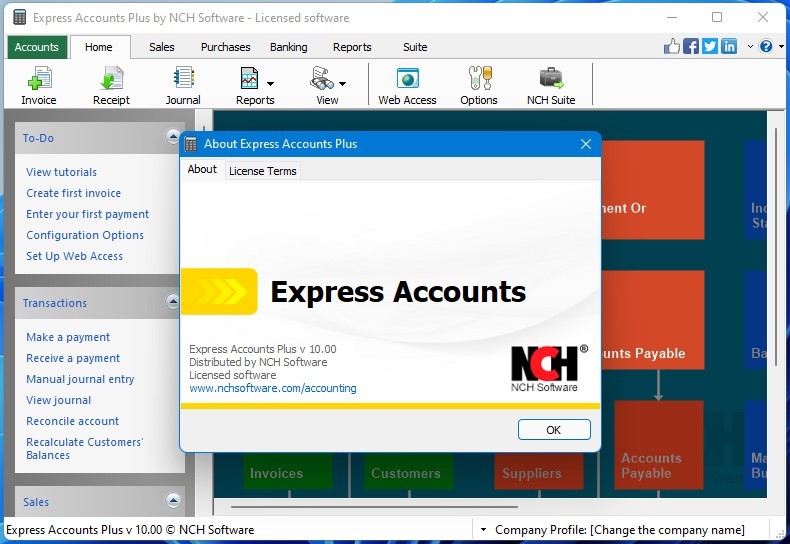790x544 pixels.
Task: Expand the View toolbar dropdown arrow
Action: click(x=342, y=84)
